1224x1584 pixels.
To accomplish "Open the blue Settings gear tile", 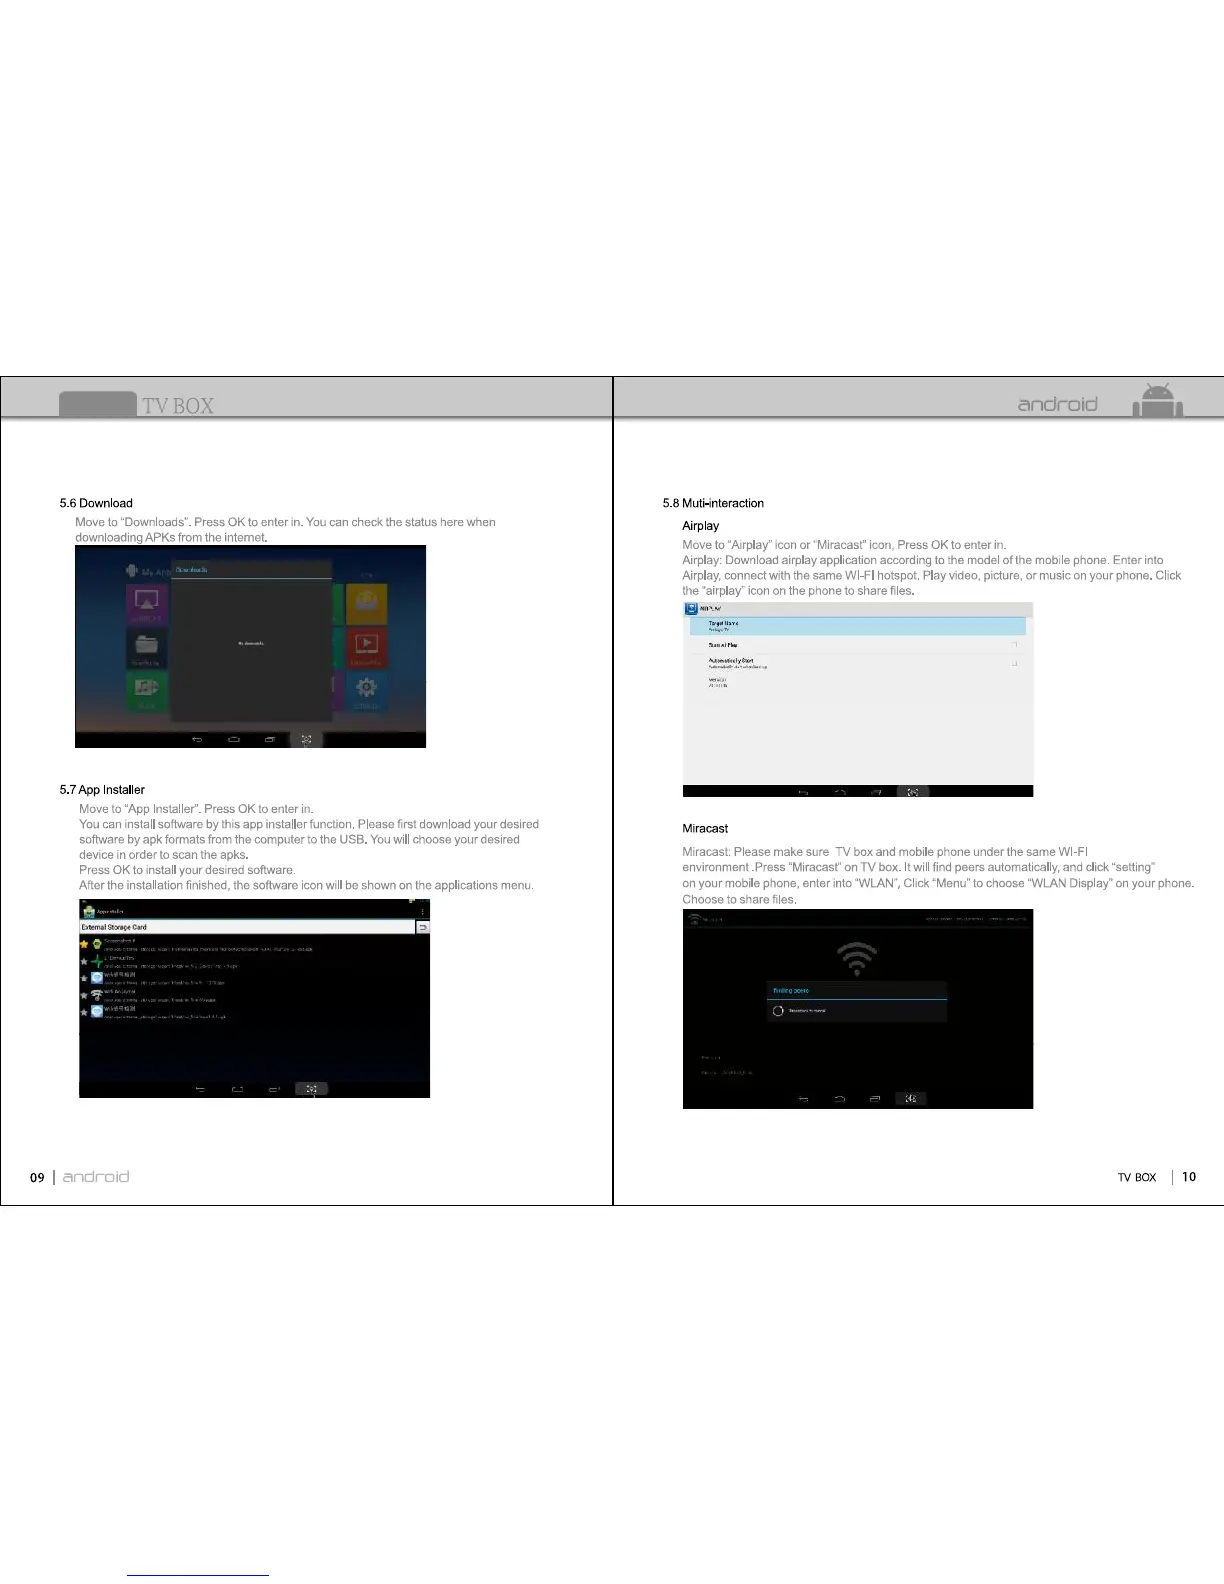I will [x=366, y=691].
